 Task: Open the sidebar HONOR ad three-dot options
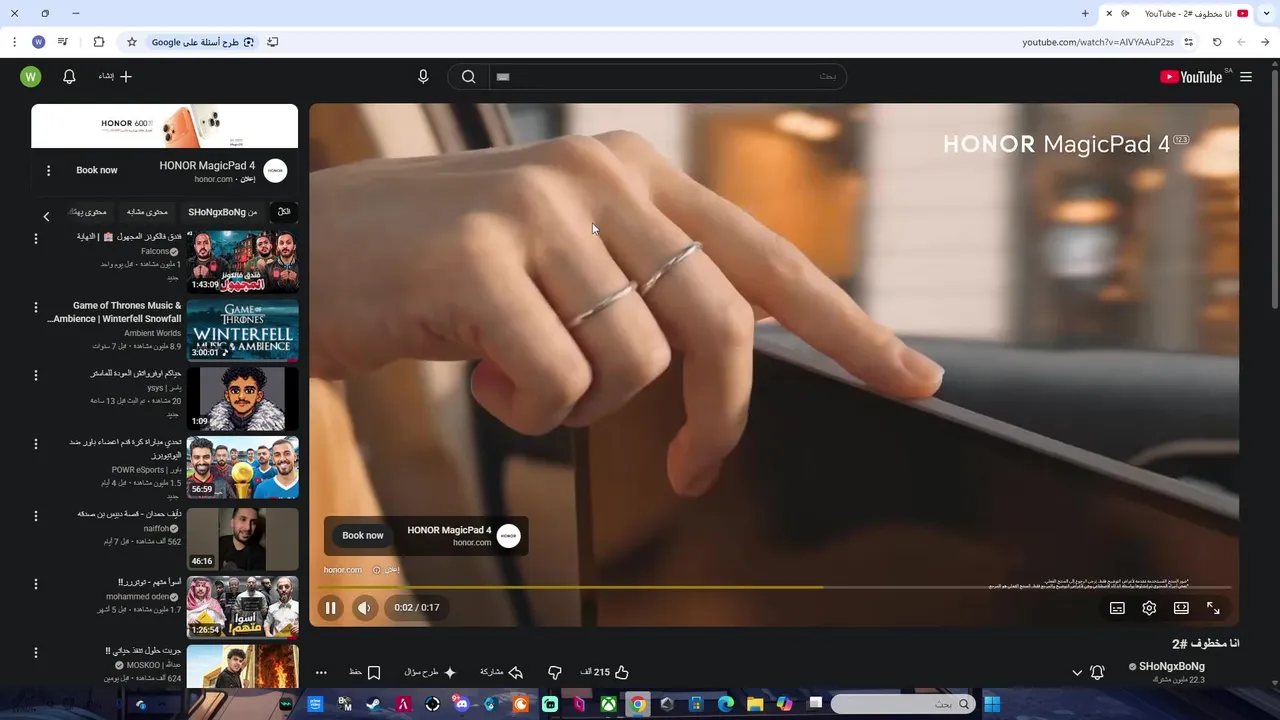48,171
